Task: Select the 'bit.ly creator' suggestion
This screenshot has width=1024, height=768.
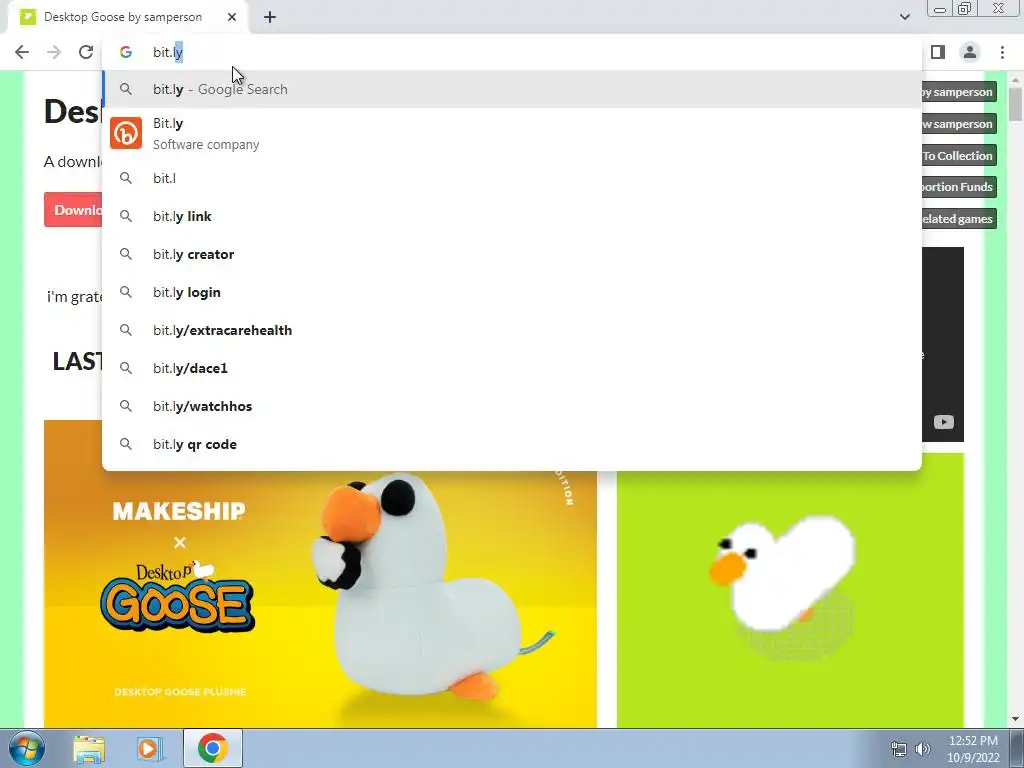Action: [x=512, y=254]
